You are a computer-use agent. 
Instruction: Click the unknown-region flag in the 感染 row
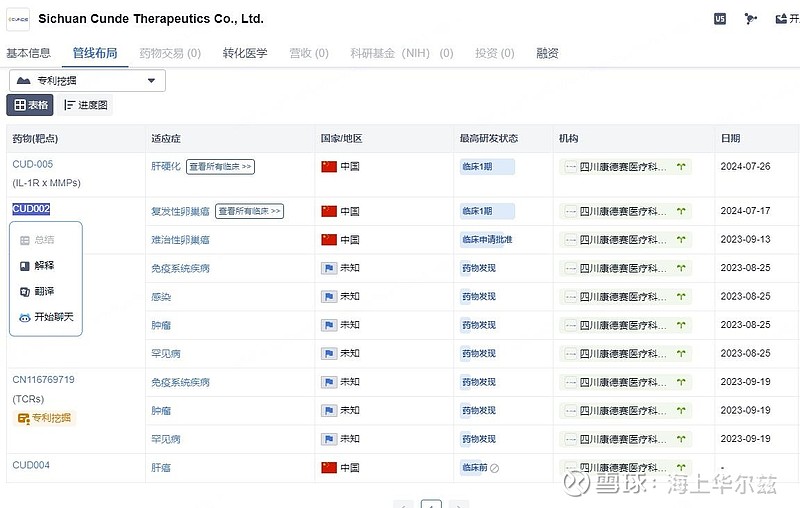click(x=329, y=296)
